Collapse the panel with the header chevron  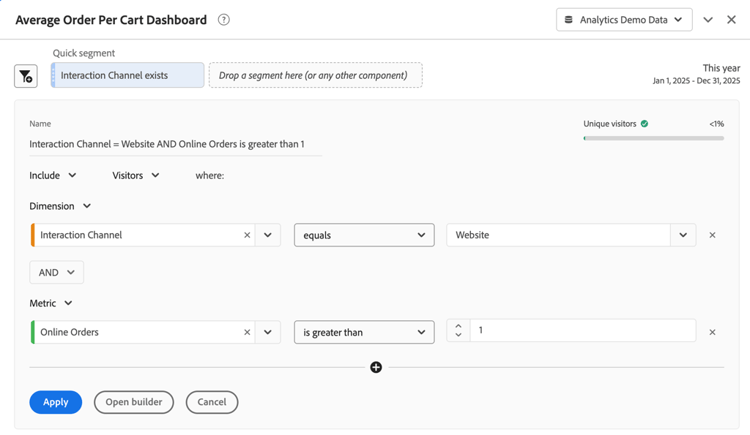[708, 20]
